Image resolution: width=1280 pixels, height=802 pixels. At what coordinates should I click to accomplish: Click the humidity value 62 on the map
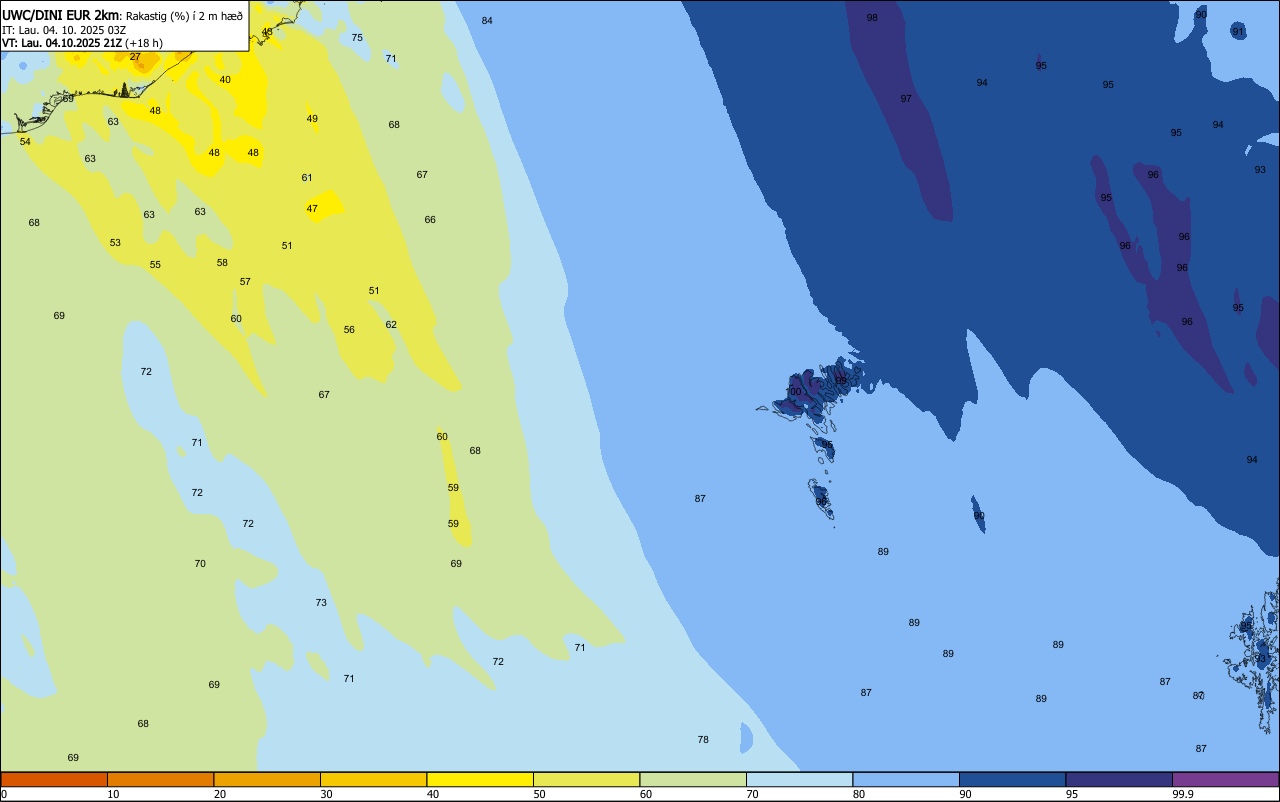[x=391, y=324]
